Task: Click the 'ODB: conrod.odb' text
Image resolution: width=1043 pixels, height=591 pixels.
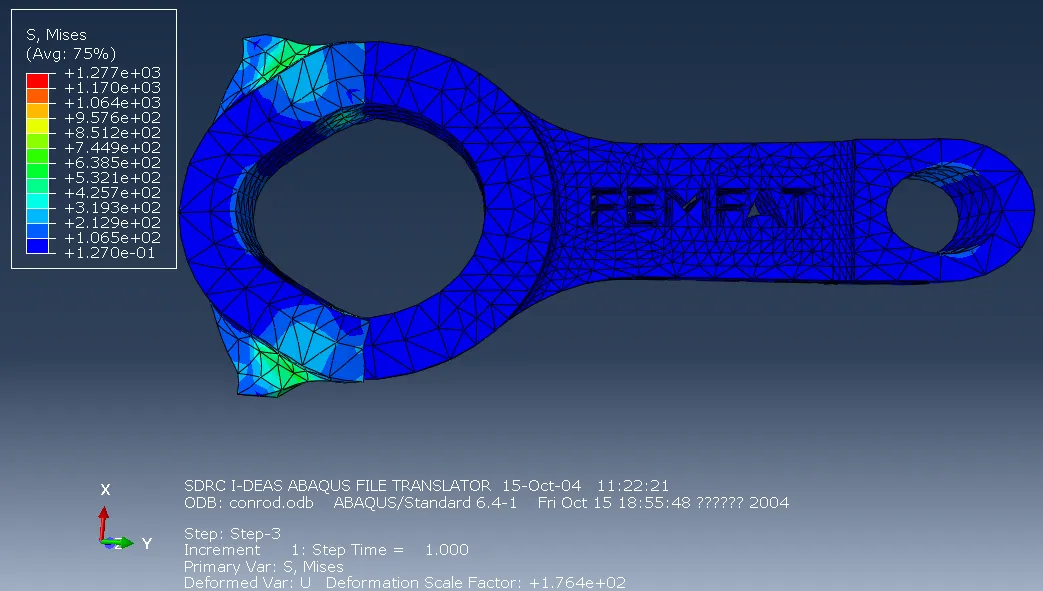Action: [x=249, y=502]
